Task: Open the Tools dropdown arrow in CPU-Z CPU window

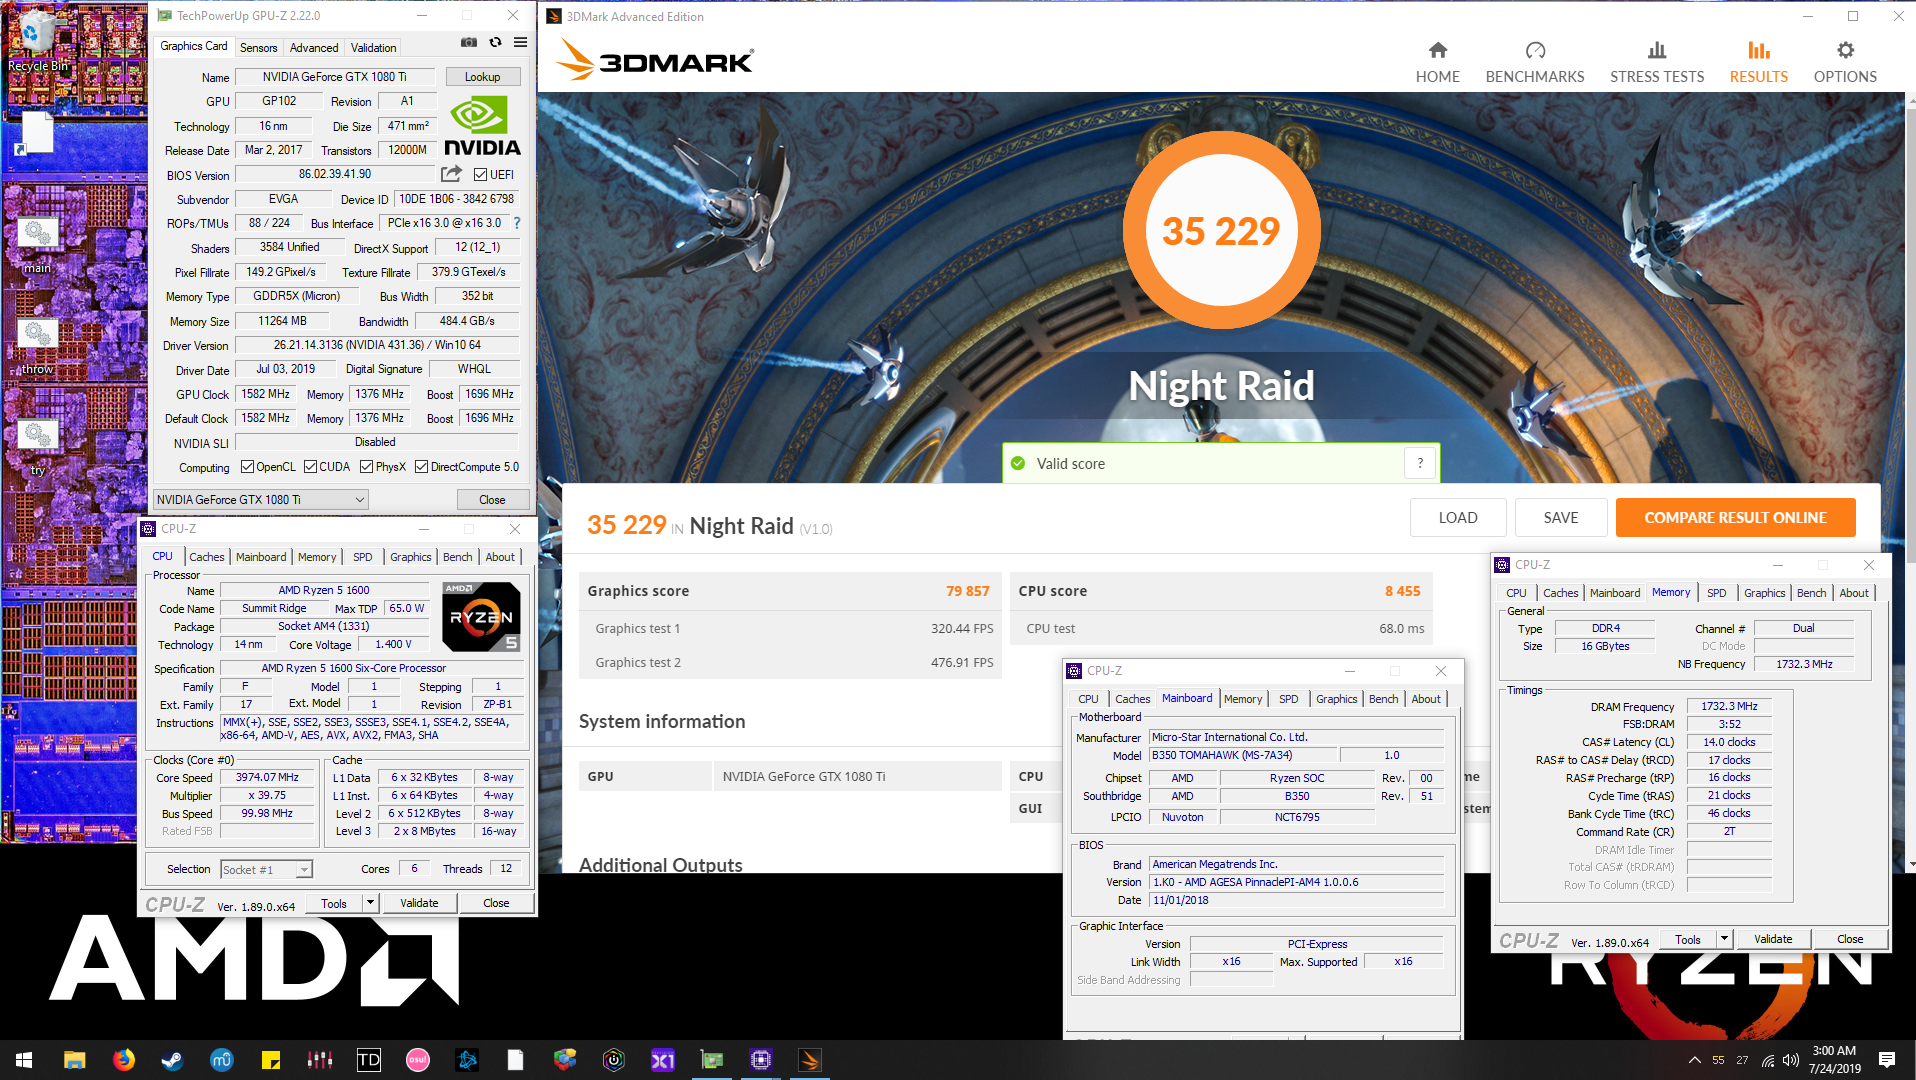Action: pyautogui.click(x=370, y=903)
